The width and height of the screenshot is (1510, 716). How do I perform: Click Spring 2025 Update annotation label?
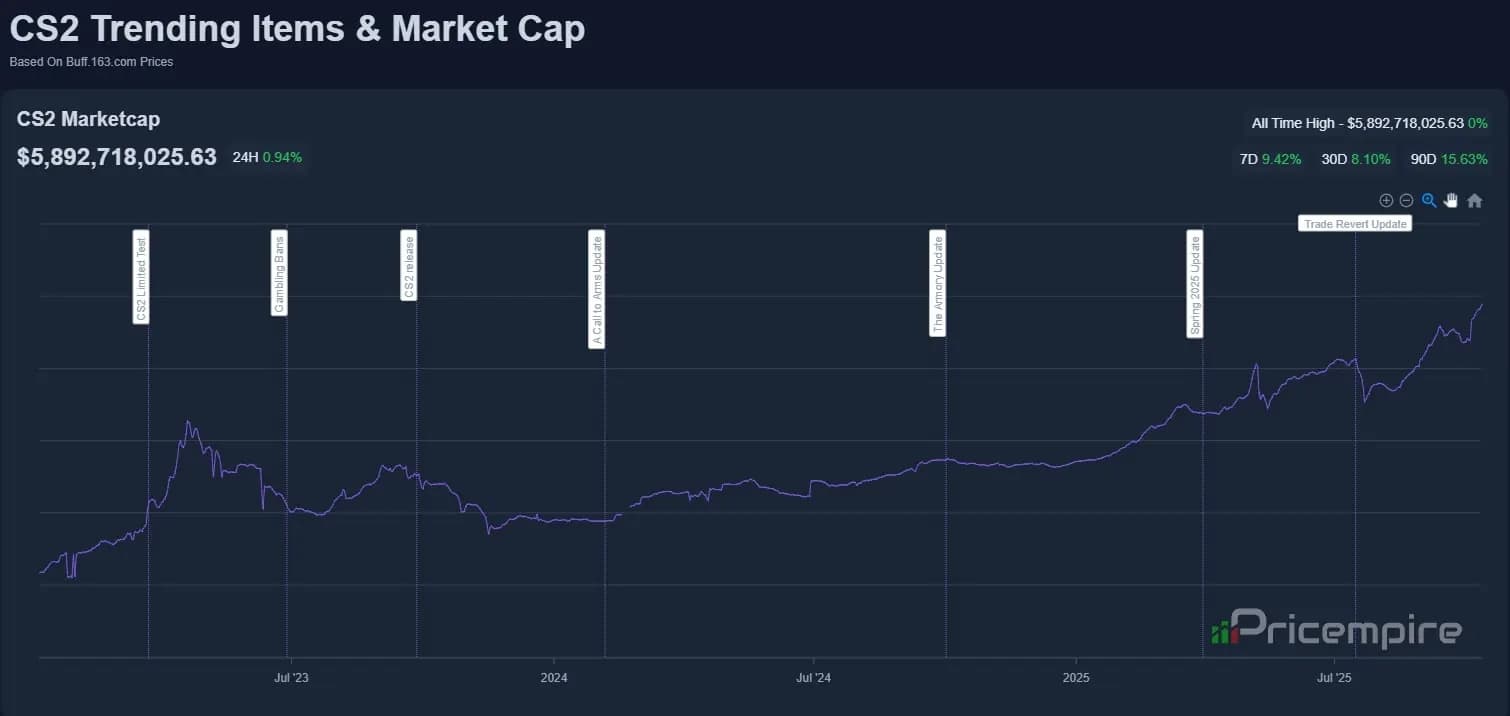[1195, 284]
